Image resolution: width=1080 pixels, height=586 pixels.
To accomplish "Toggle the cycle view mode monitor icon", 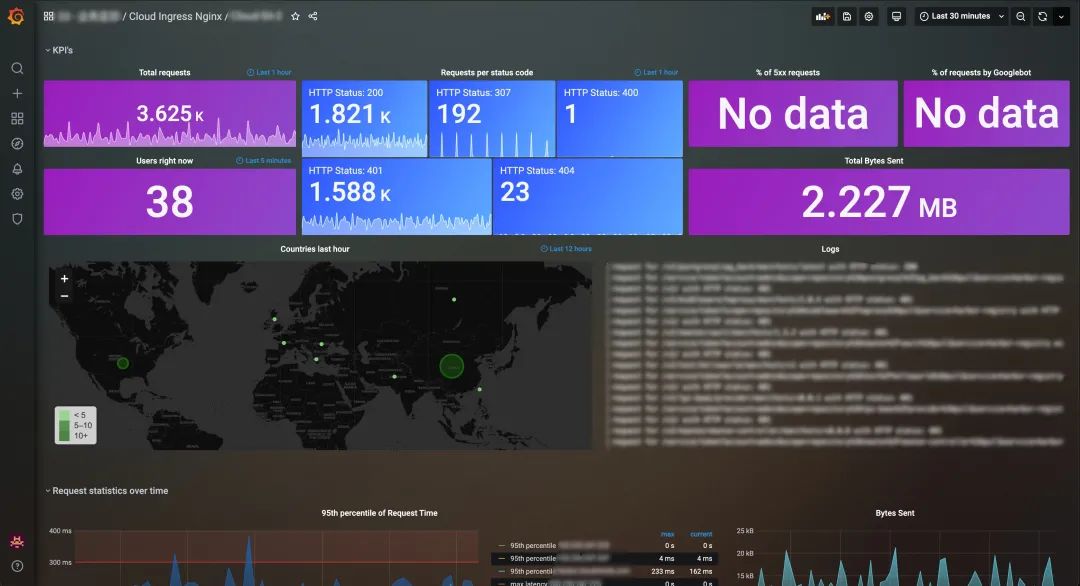I will pyautogui.click(x=896, y=17).
